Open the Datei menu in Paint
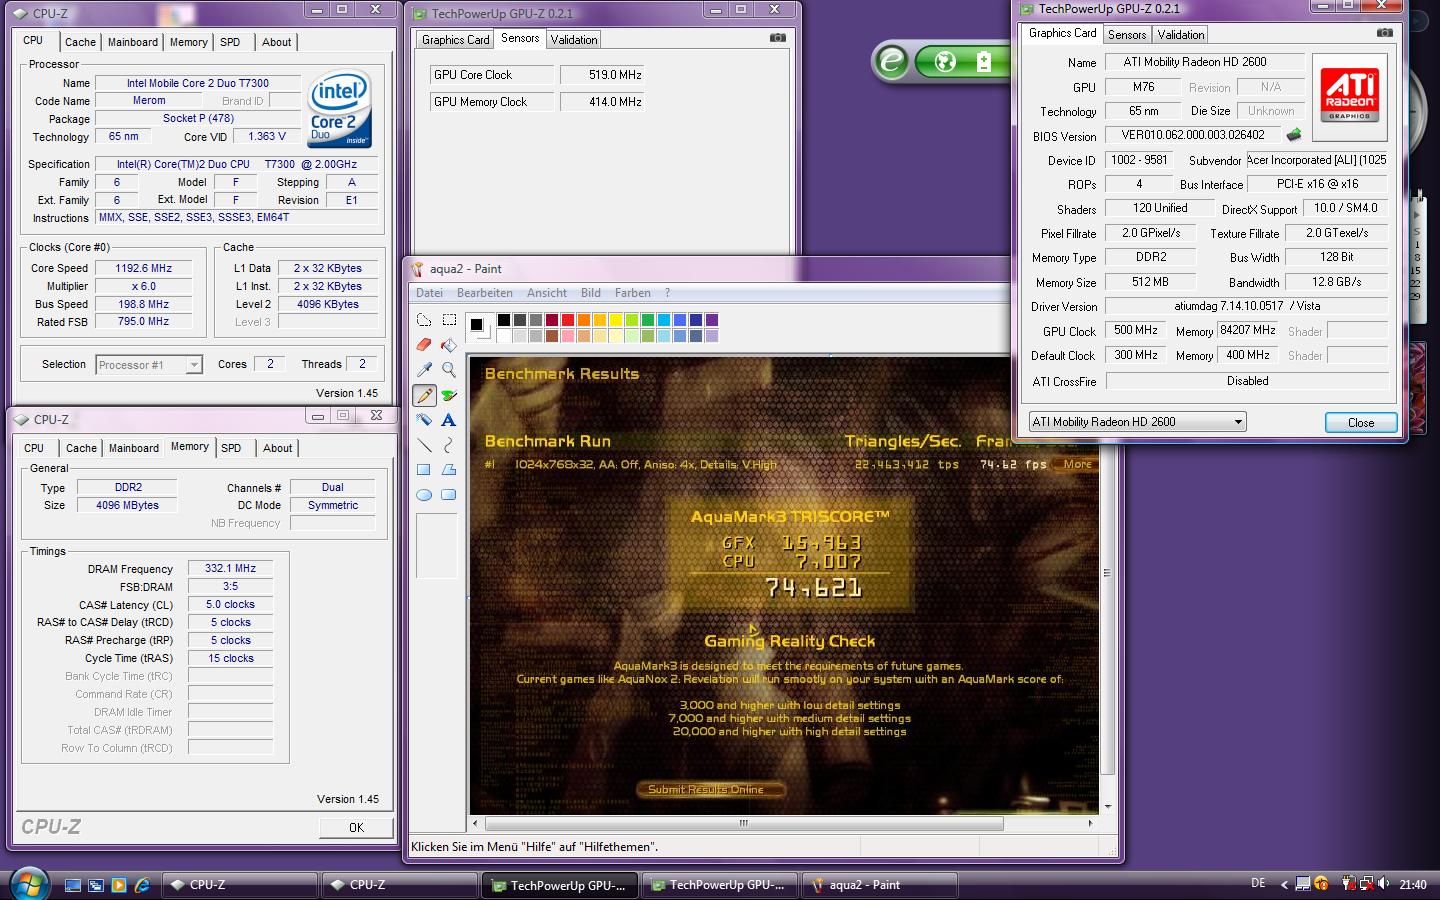 tap(429, 293)
